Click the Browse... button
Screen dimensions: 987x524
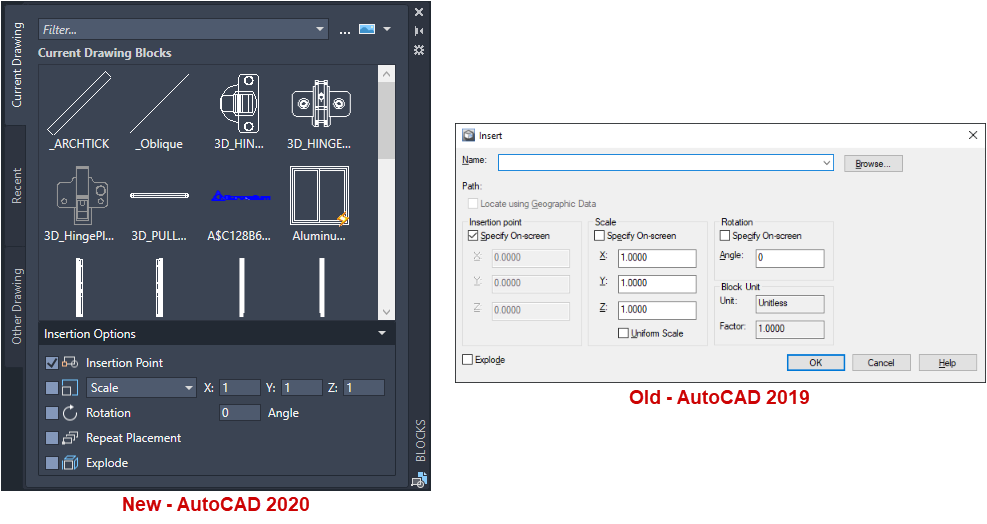873,164
